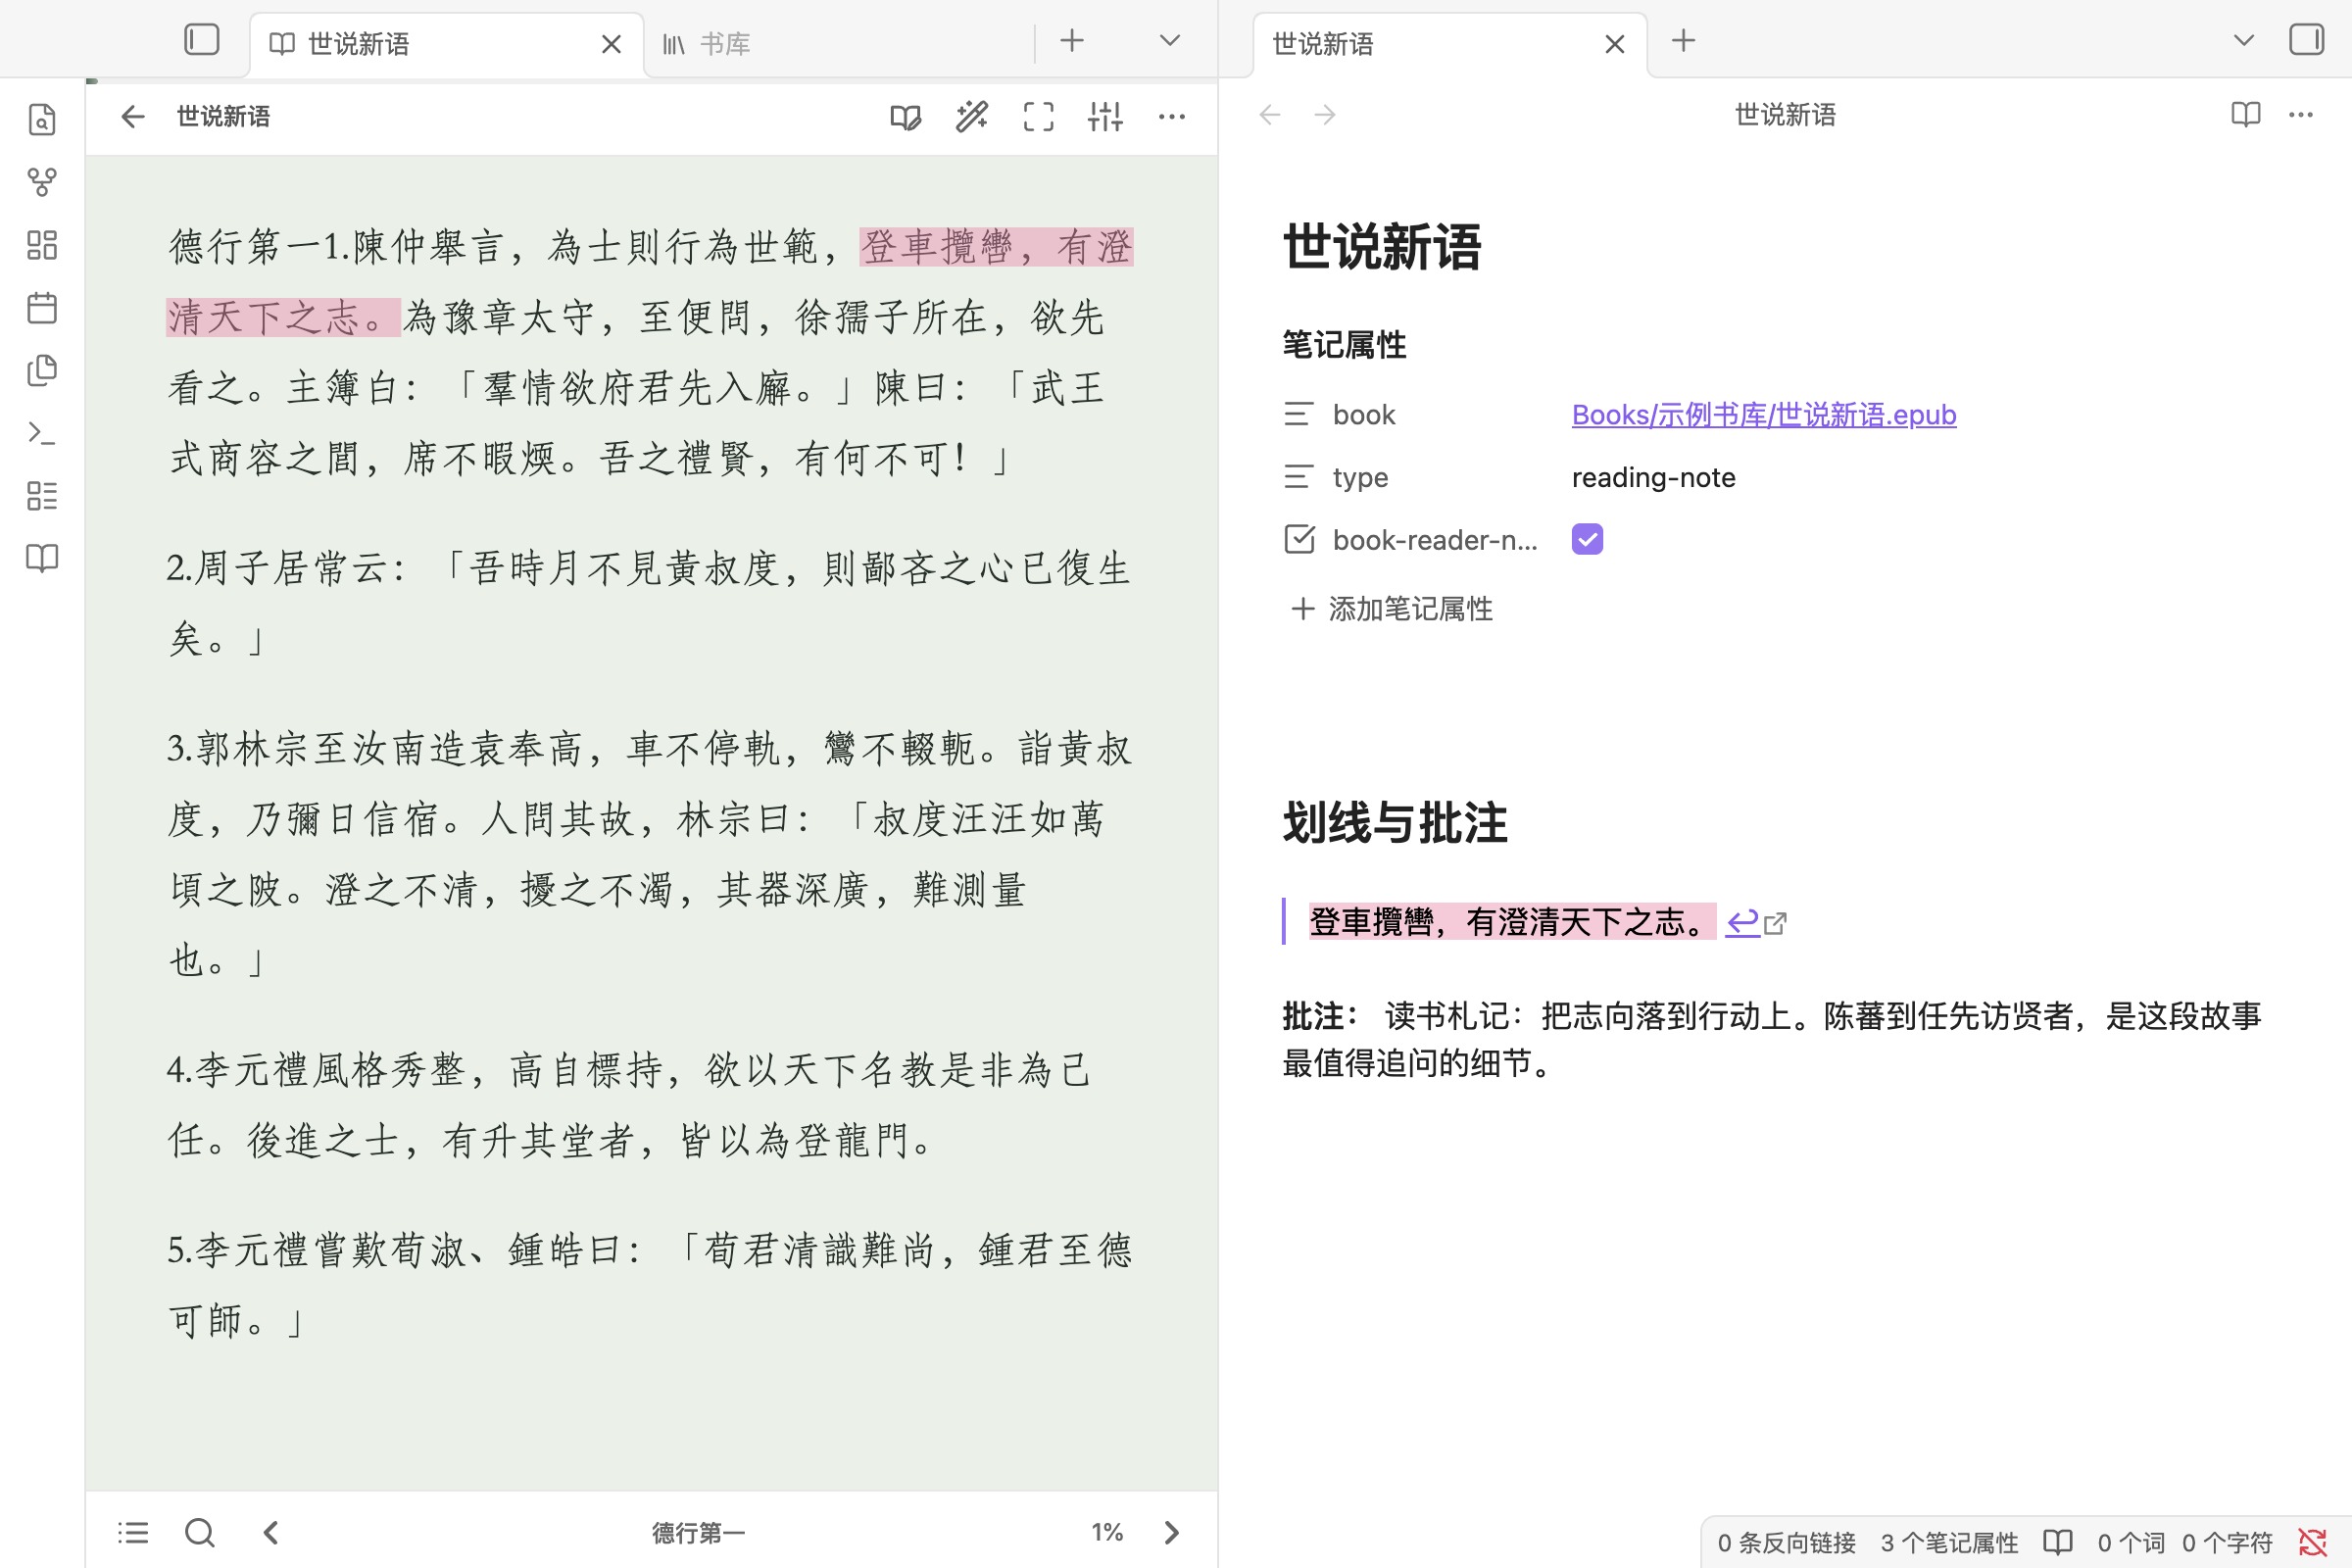Open graph view from the left ribbon
This screenshot has width=2352, height=1568.
point(42,182)
